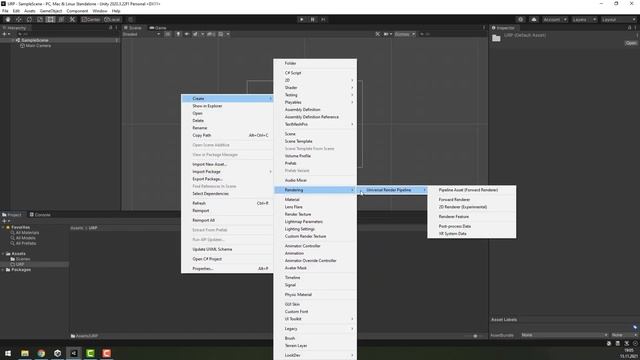The width and height of the screenshot is (640, 360).
Task: Click the Play button
Action: 302,20
